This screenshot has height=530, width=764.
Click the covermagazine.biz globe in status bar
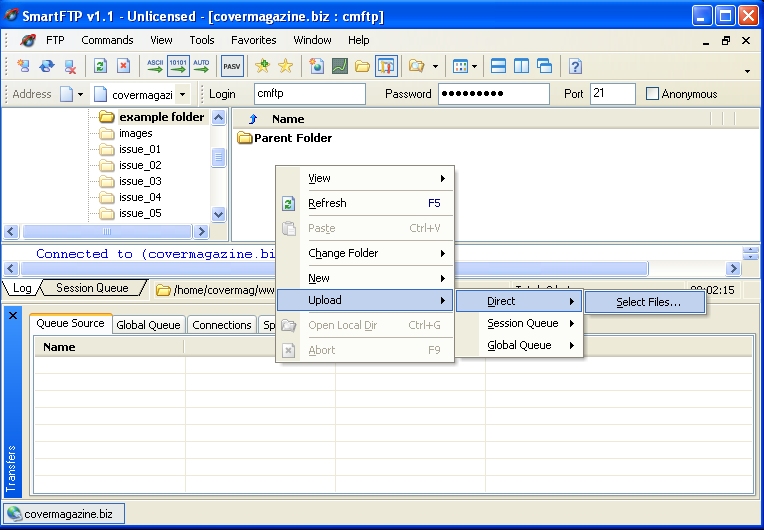(15, 513)
